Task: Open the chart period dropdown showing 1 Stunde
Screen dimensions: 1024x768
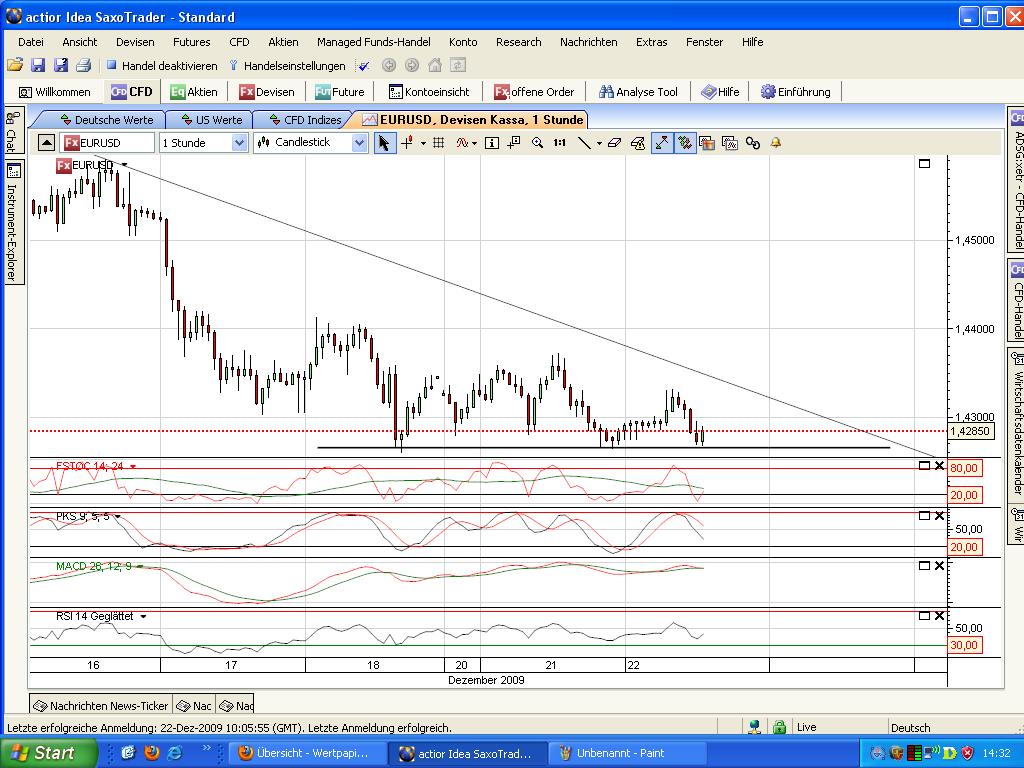Action: 203,143
